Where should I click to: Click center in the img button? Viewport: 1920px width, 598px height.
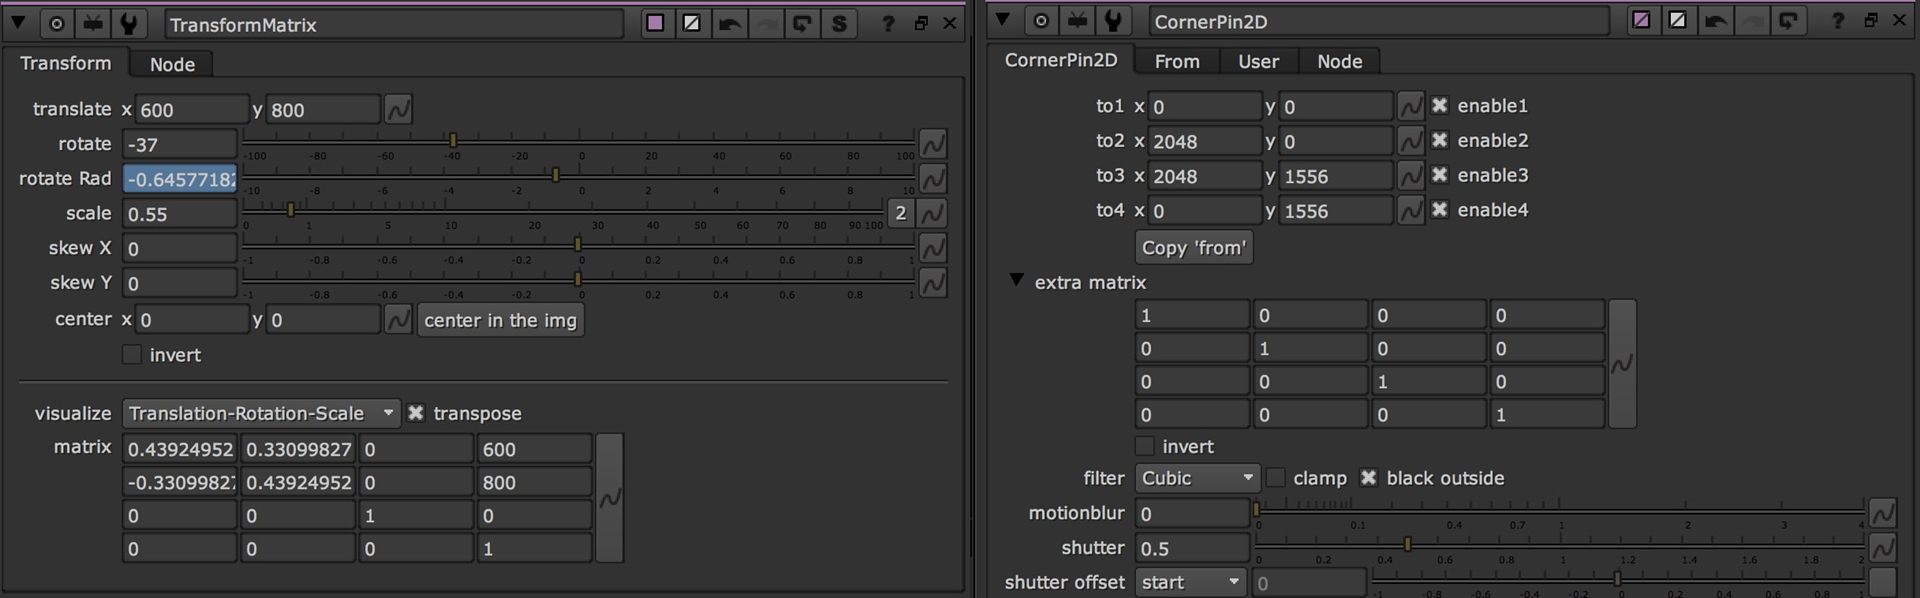click(500, 320)
